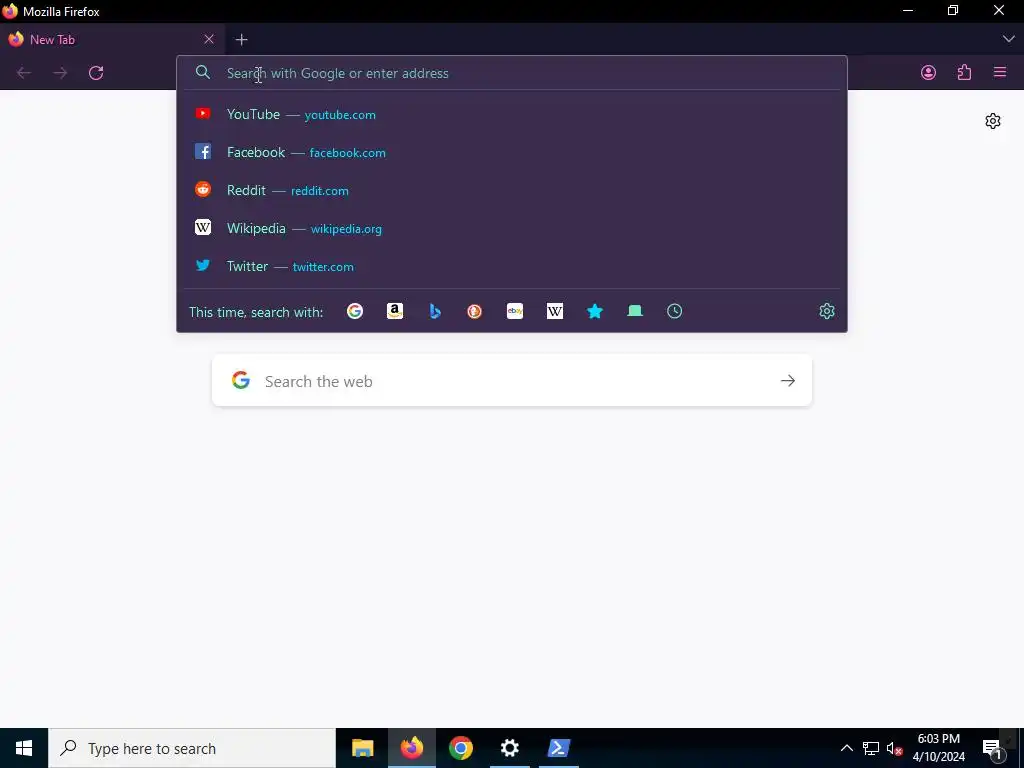Choose the Reddit suggestion
Viewport: 1024px width, 768px height.
click(x=512, y=190)
